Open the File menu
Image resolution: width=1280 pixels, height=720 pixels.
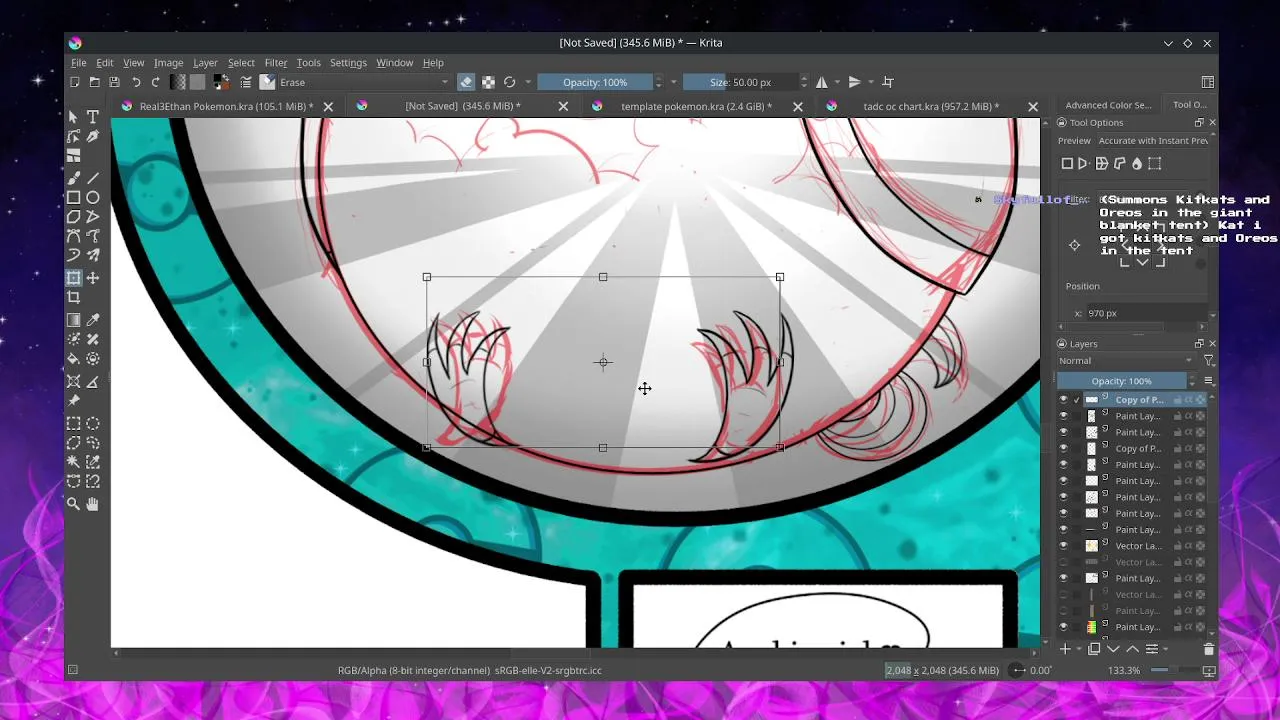click(x=79, y=63)
